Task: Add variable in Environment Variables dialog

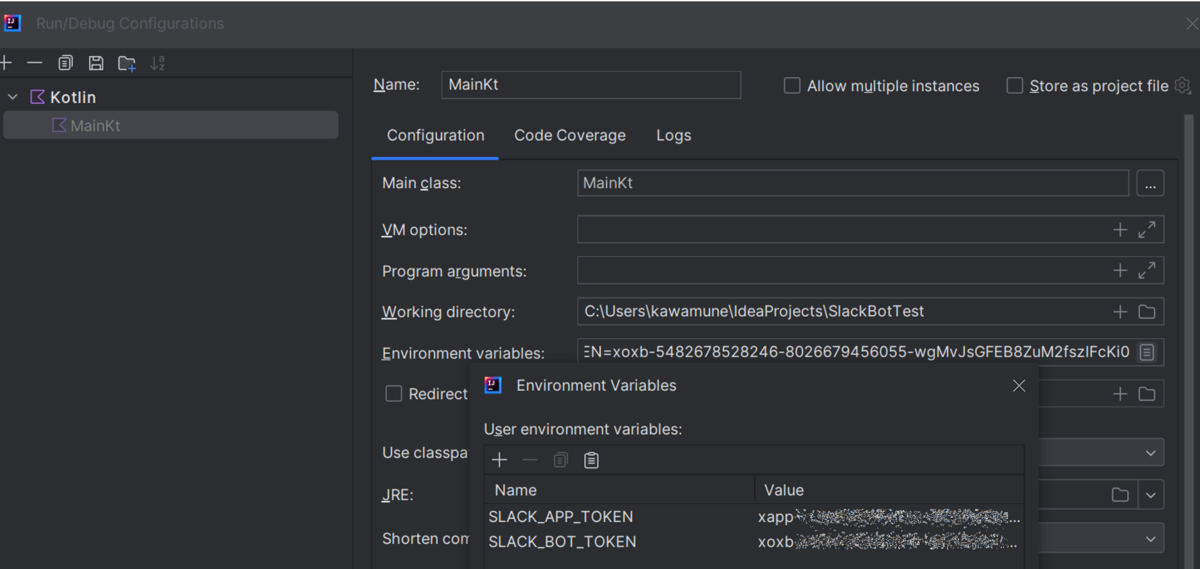Action: [x=500, y=460]
